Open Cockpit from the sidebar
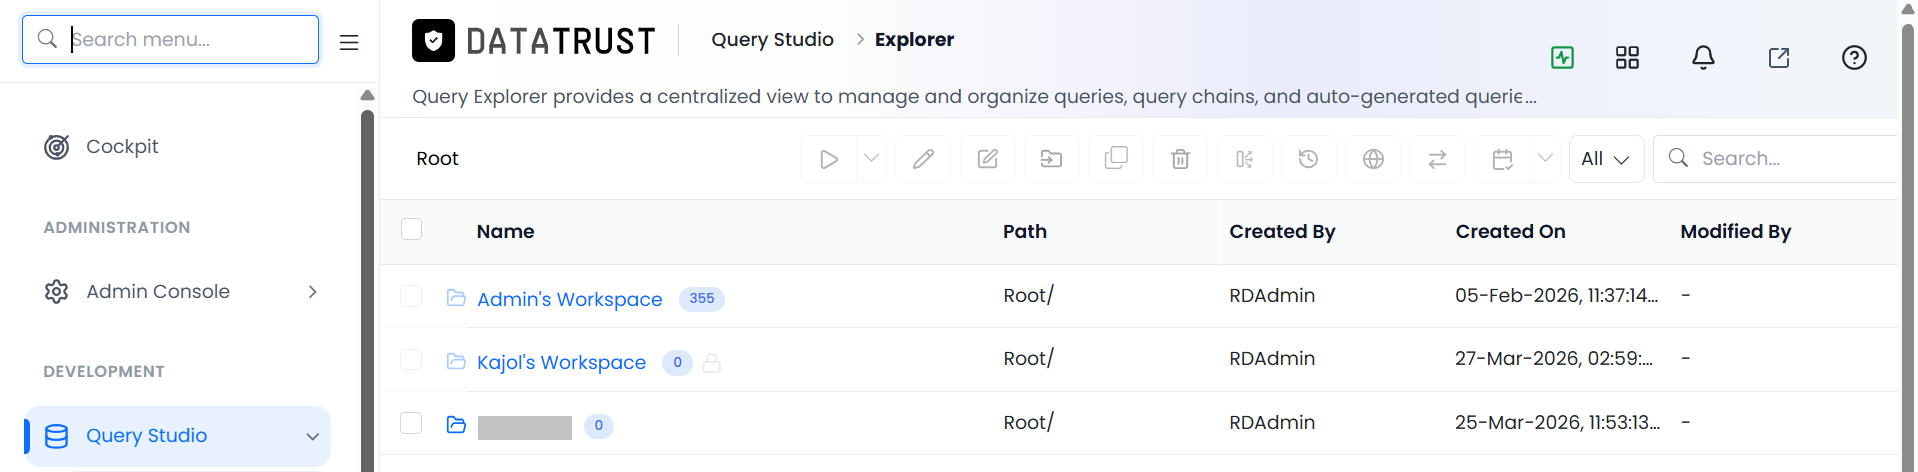Image resolution: width=1918 pixels, height=472 pixels. tap(122, 146)
